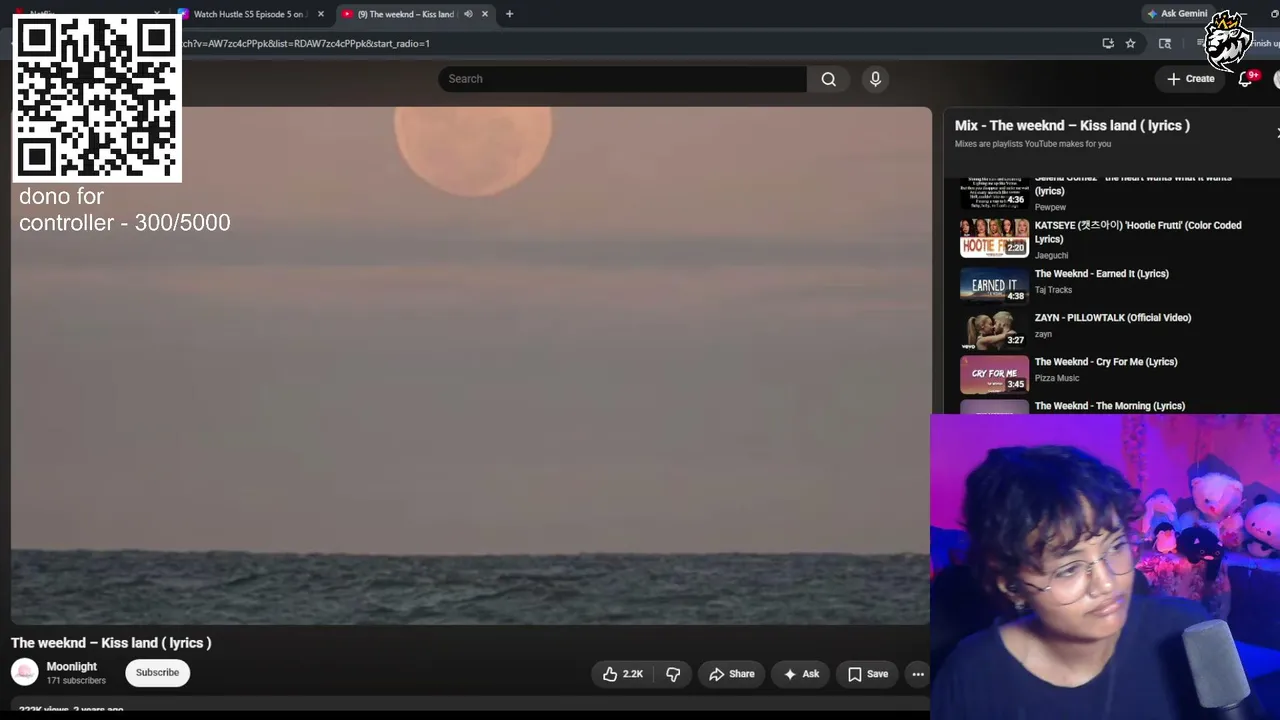
Task: Play 'The Weeknd - Cry For Me (Lyrics)'
Action: point(1106,362)
